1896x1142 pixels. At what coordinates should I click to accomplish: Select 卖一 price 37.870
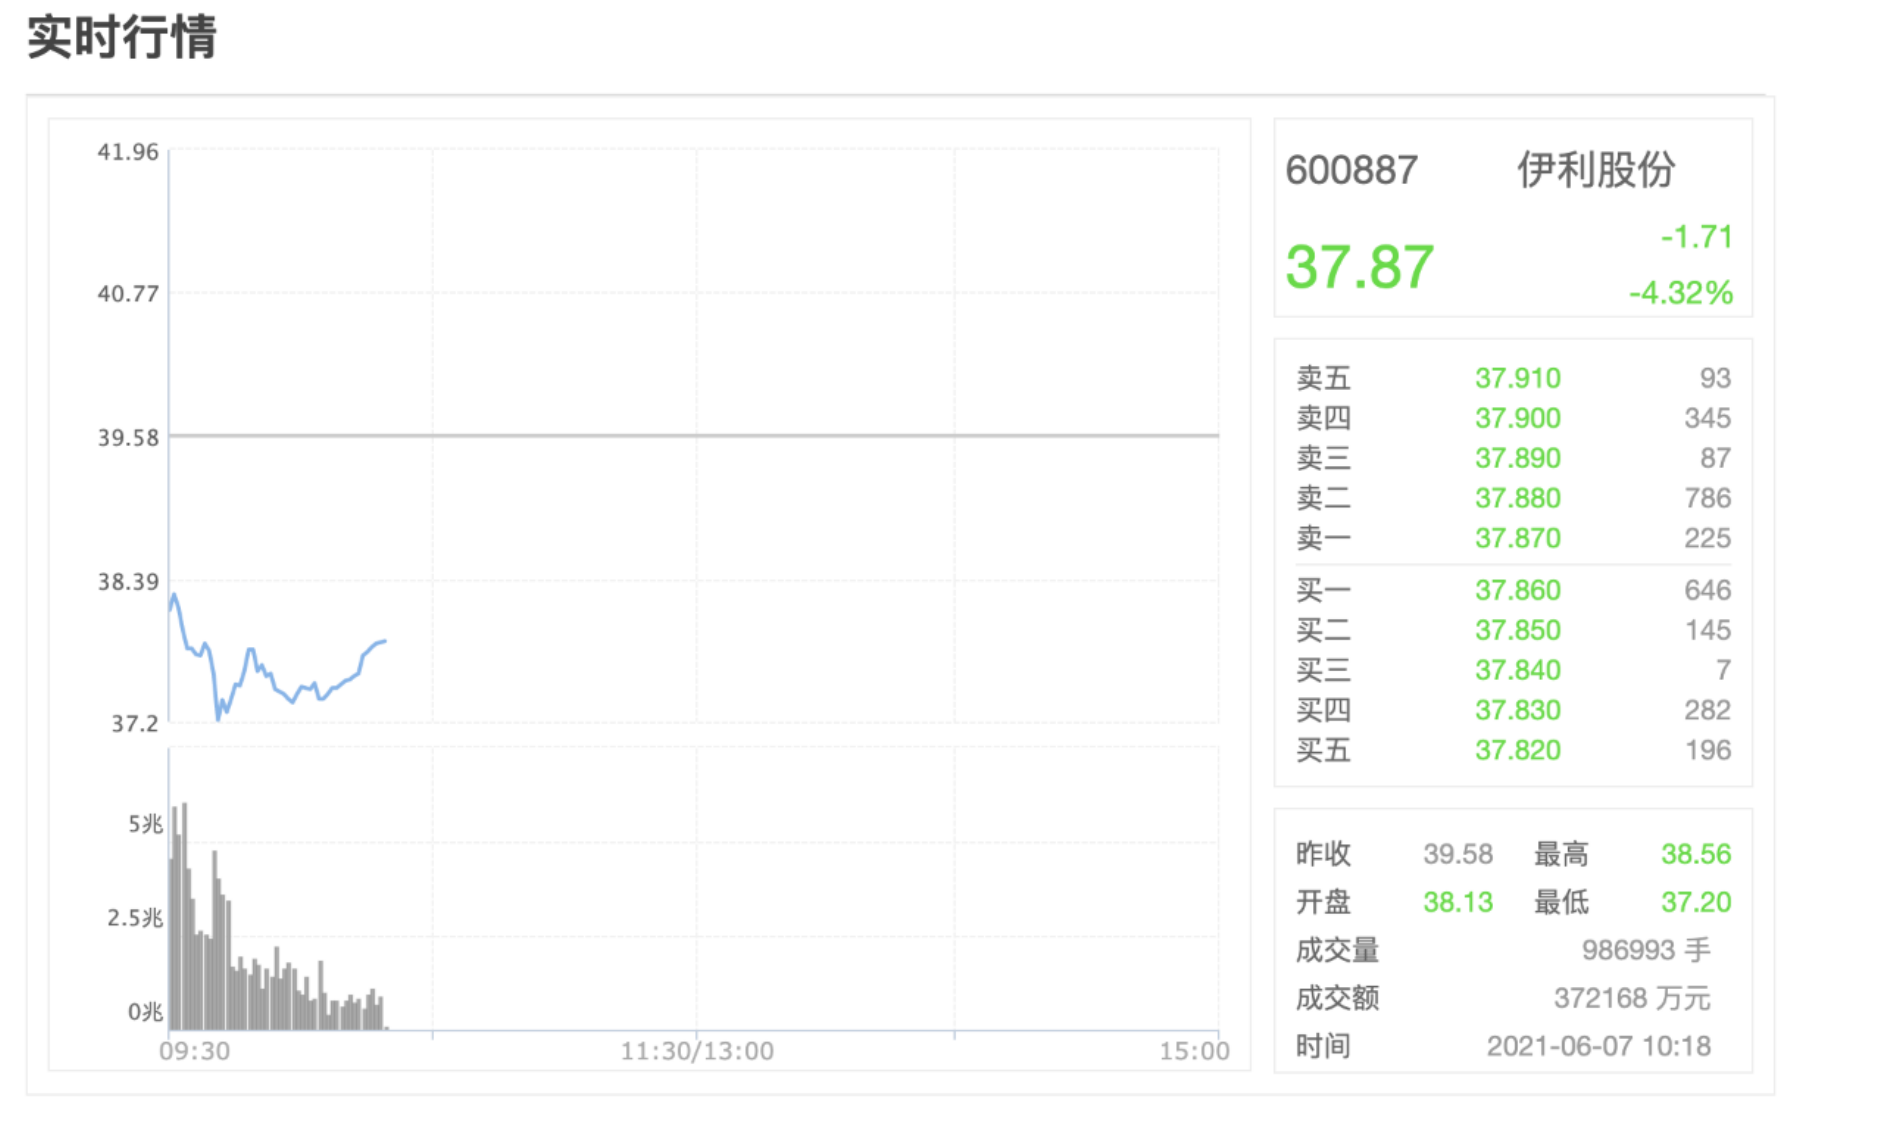click(x=1517, y=538)
